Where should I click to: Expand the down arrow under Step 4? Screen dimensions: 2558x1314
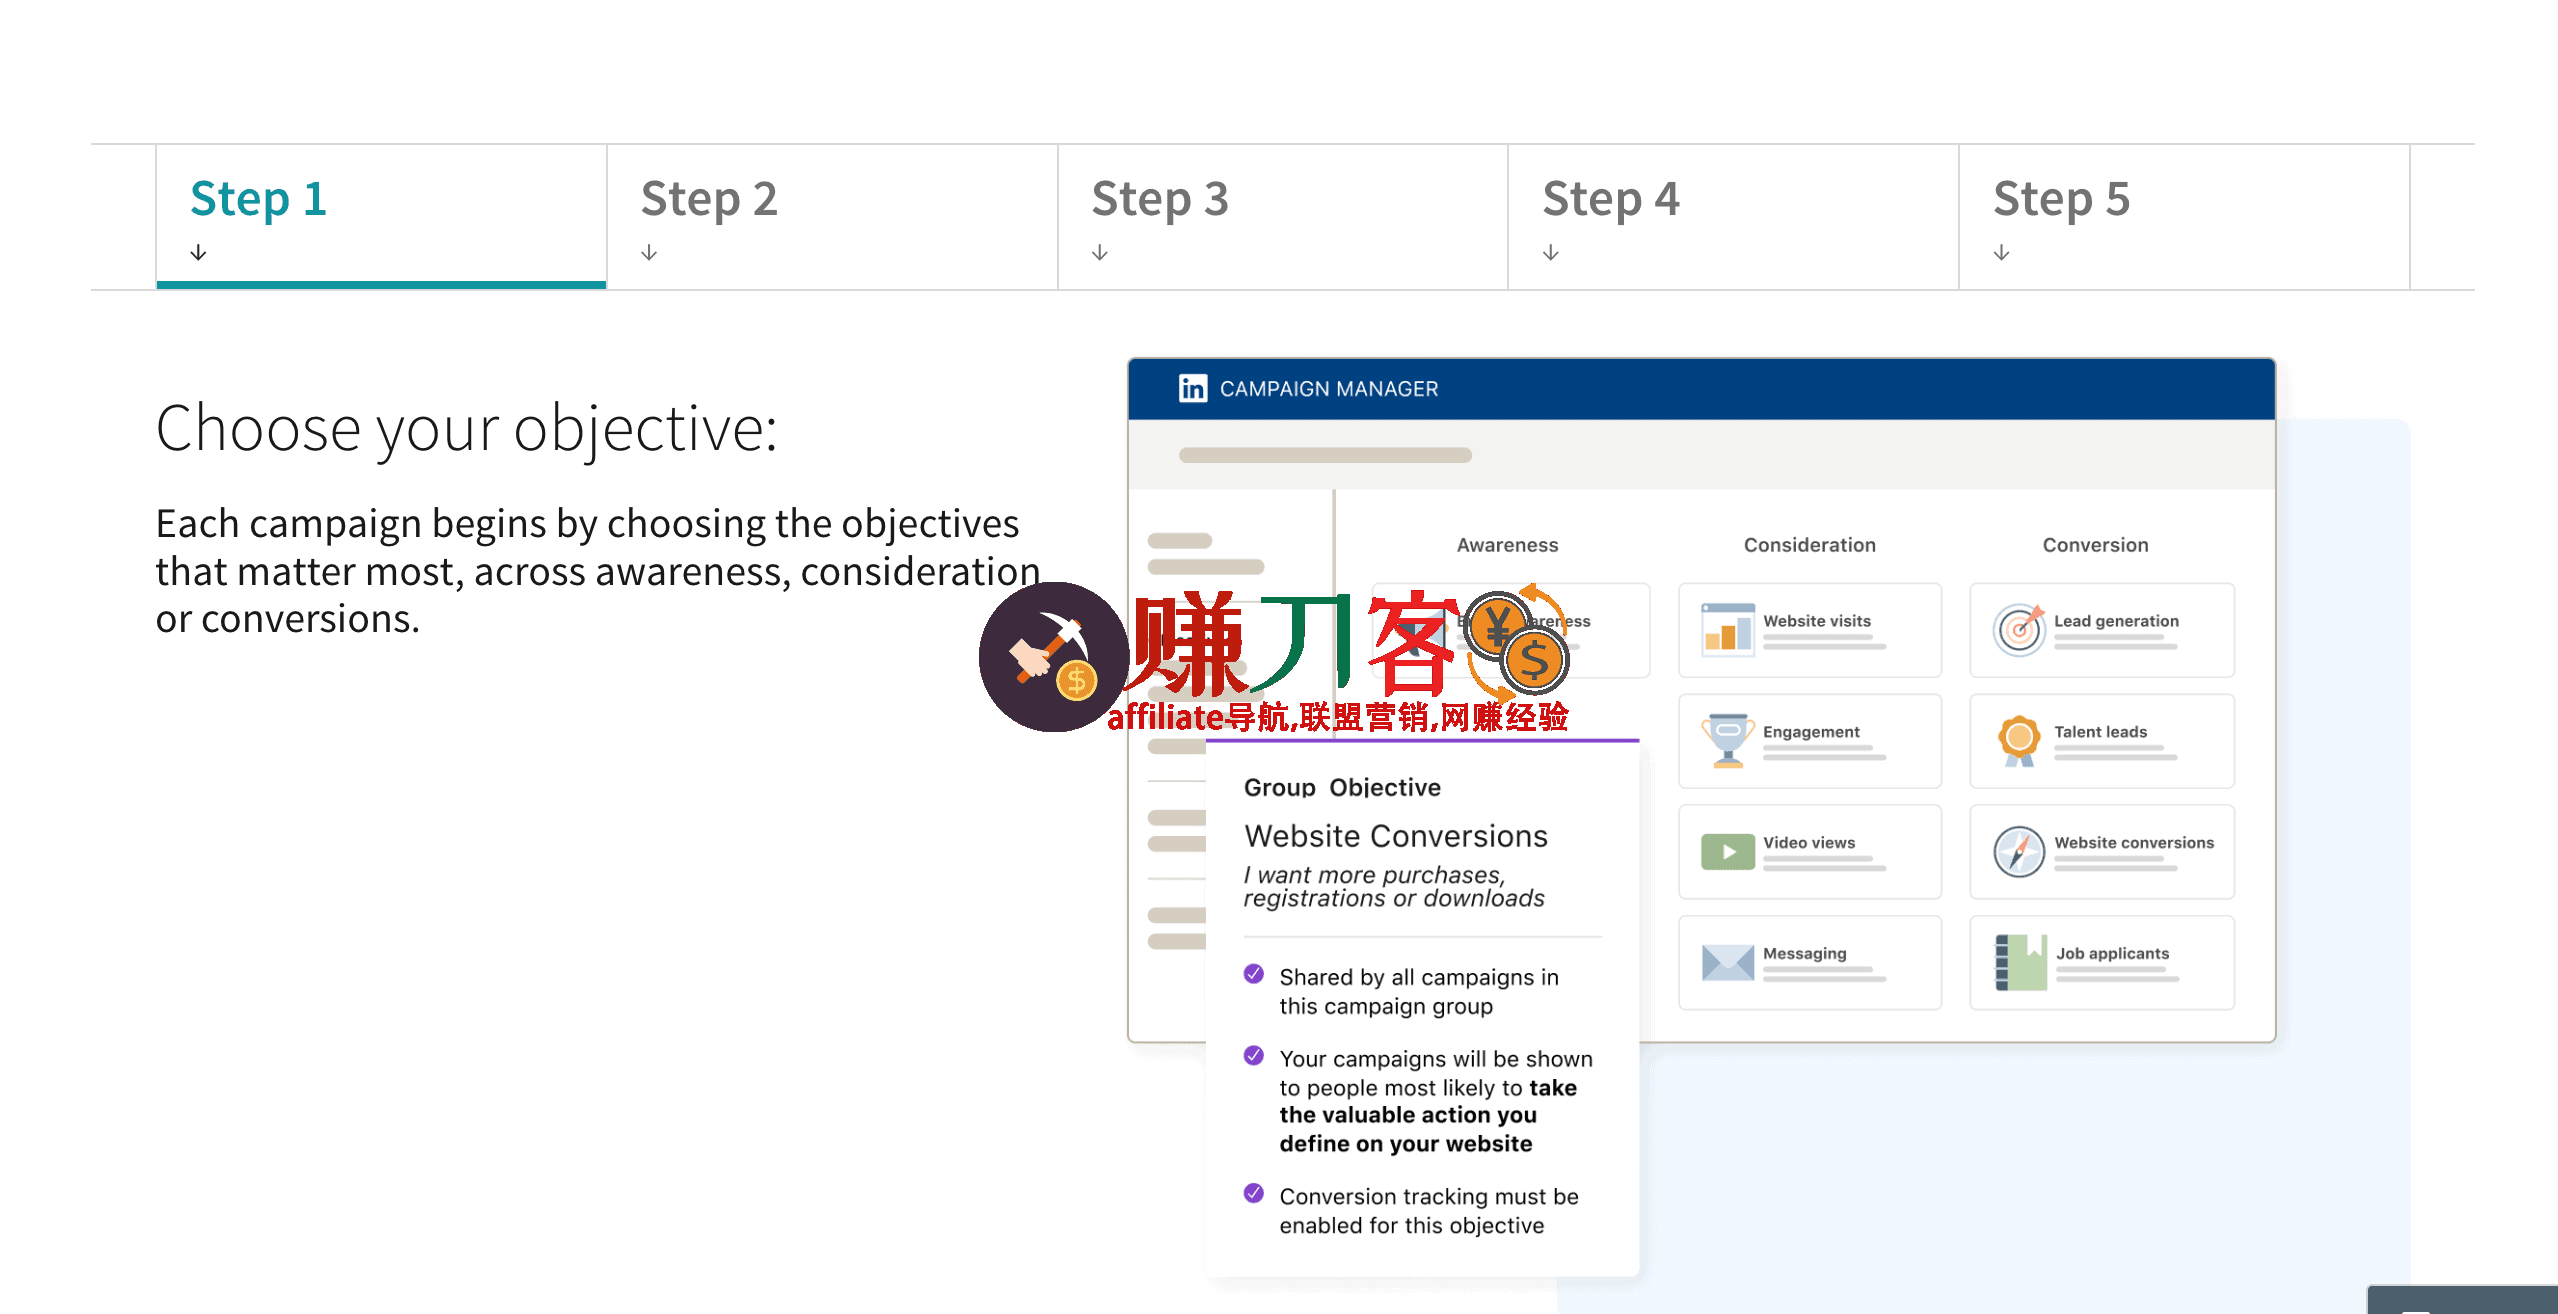tap(1550, 252)
